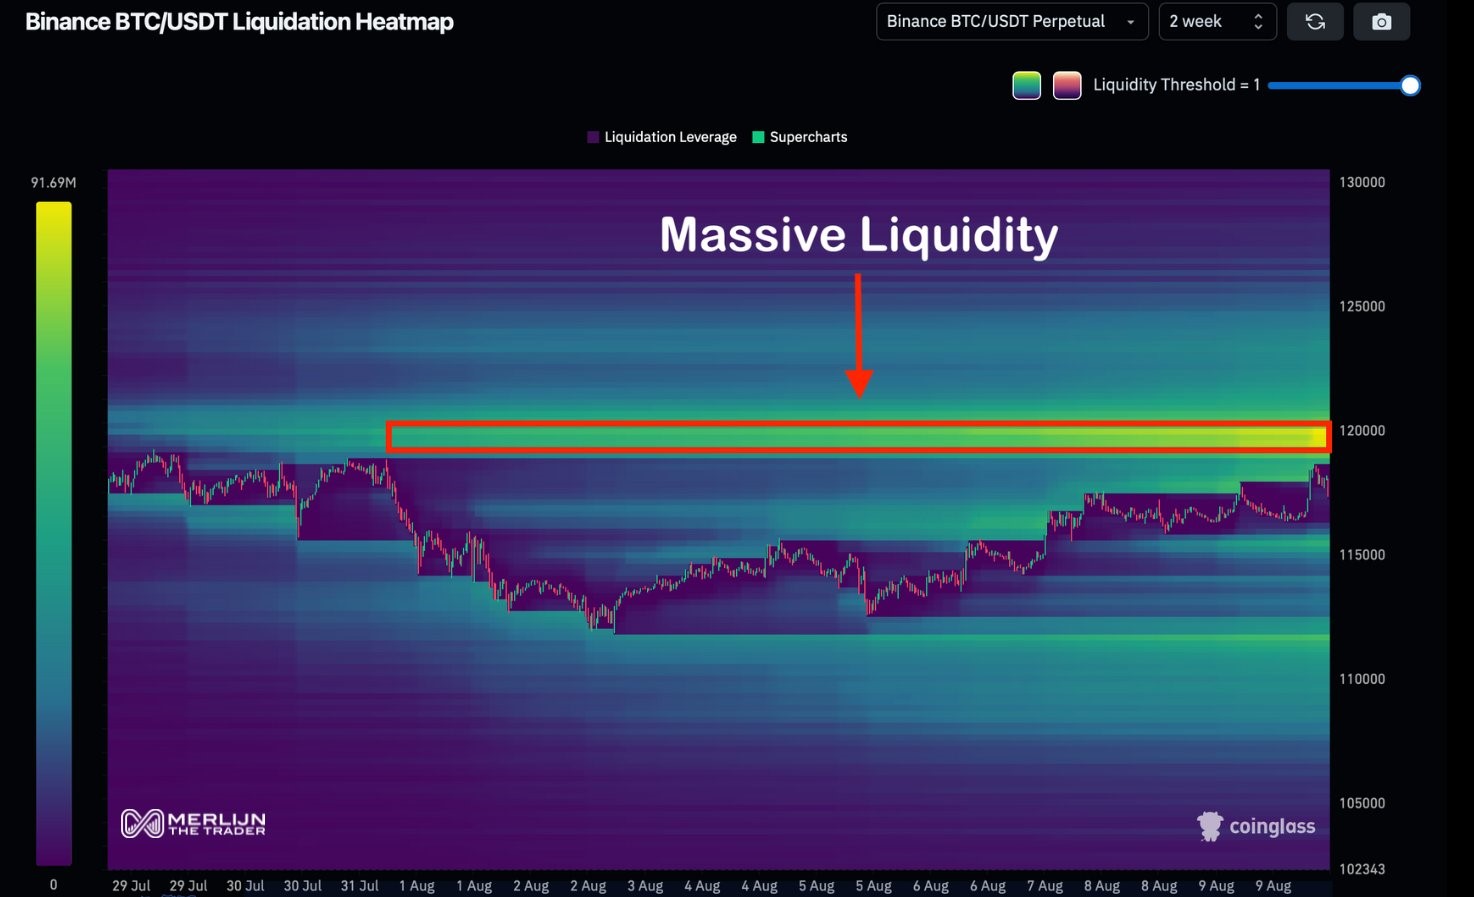1474x897 pixels.
Task: Click the 120000 price axis label
Action: pyautogui.click(x=1361, y=430)
